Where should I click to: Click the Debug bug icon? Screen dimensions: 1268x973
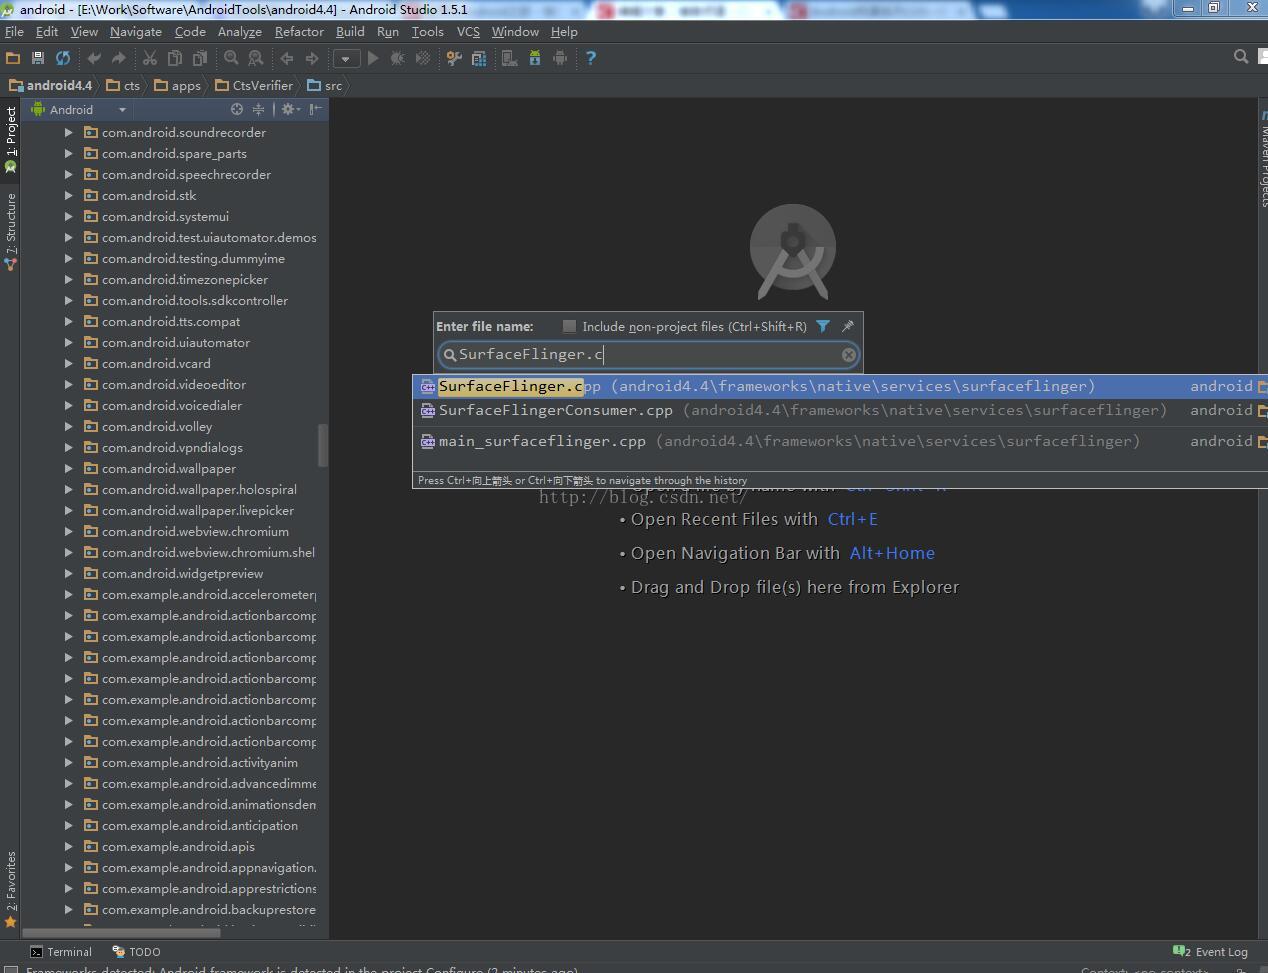pos(398,58)
